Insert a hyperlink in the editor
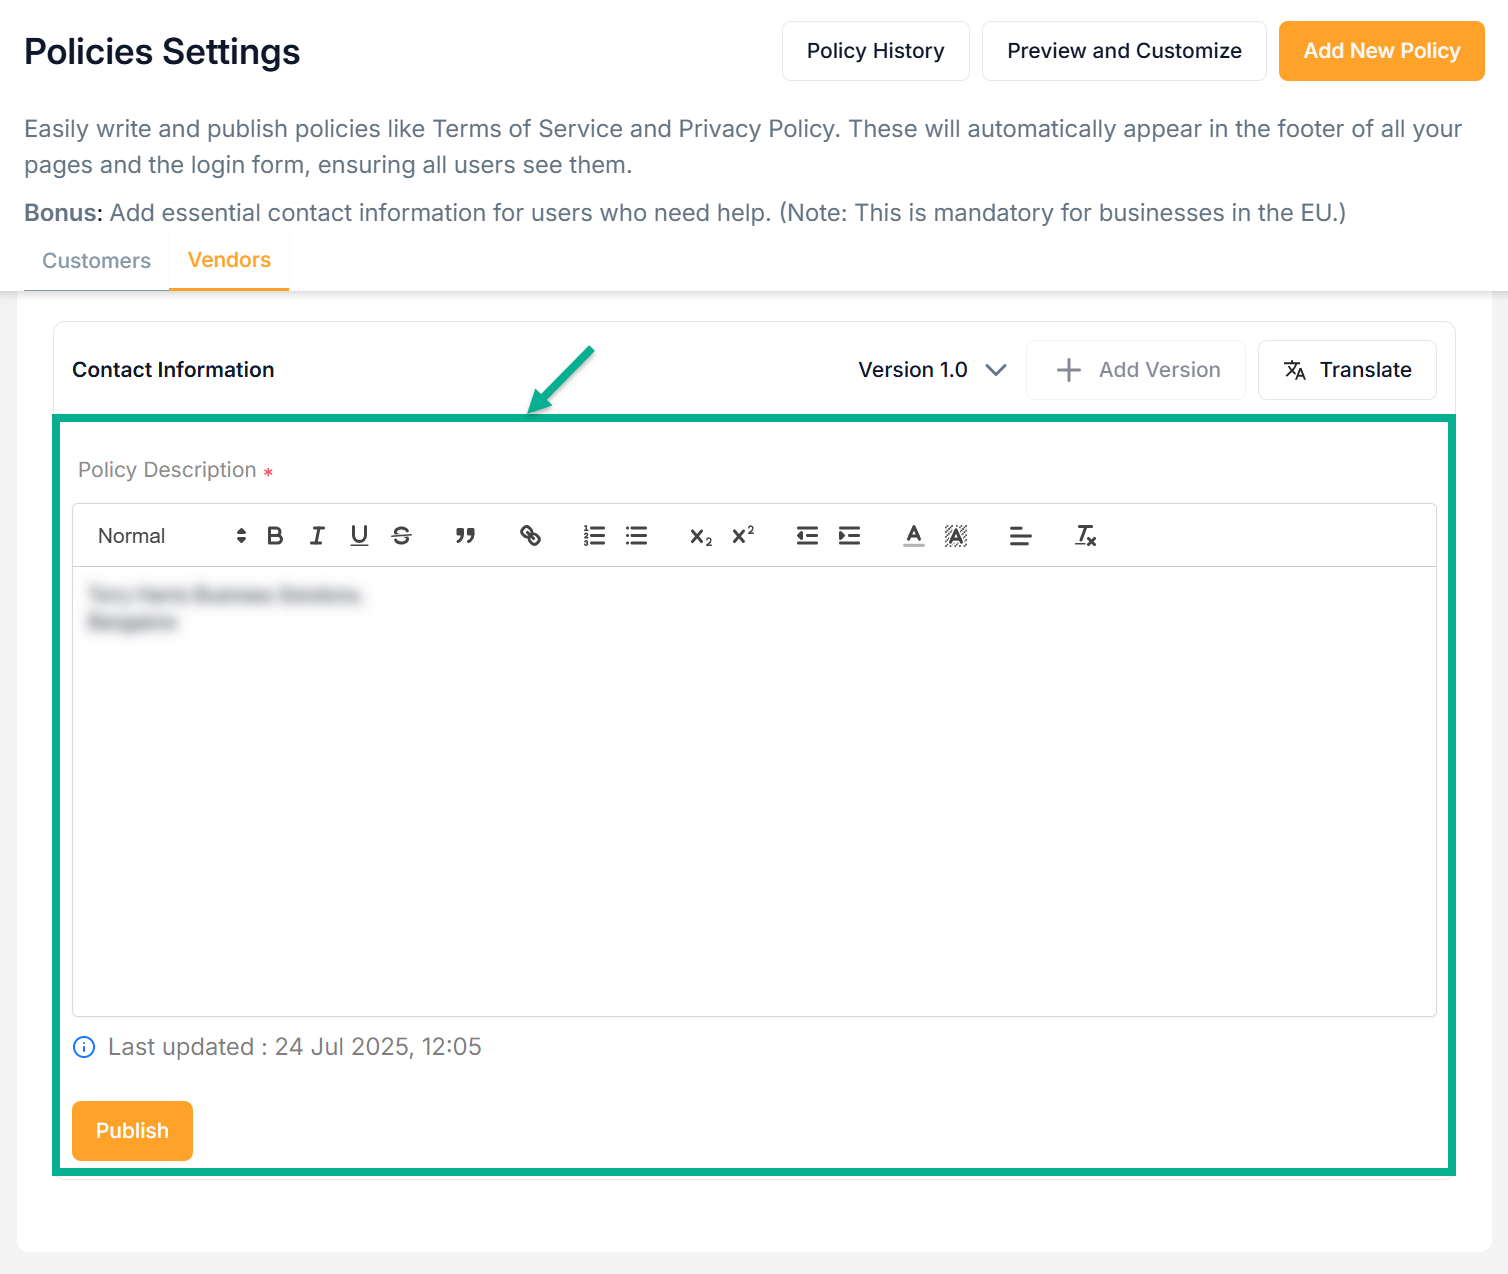 click(x=530, y=536)
